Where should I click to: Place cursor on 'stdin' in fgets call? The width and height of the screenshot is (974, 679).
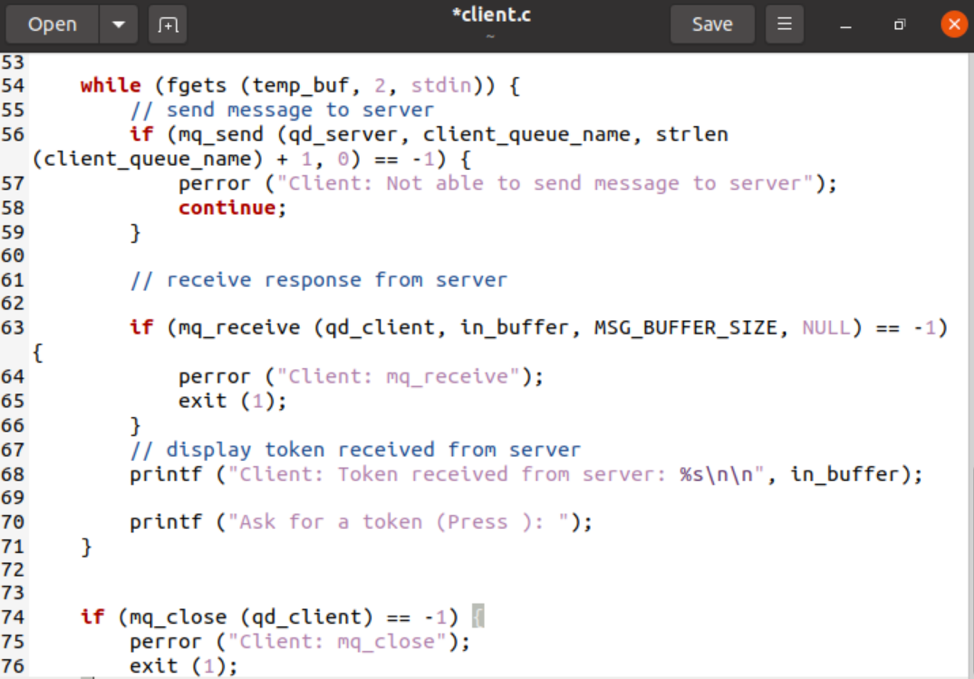click(440, 86)
